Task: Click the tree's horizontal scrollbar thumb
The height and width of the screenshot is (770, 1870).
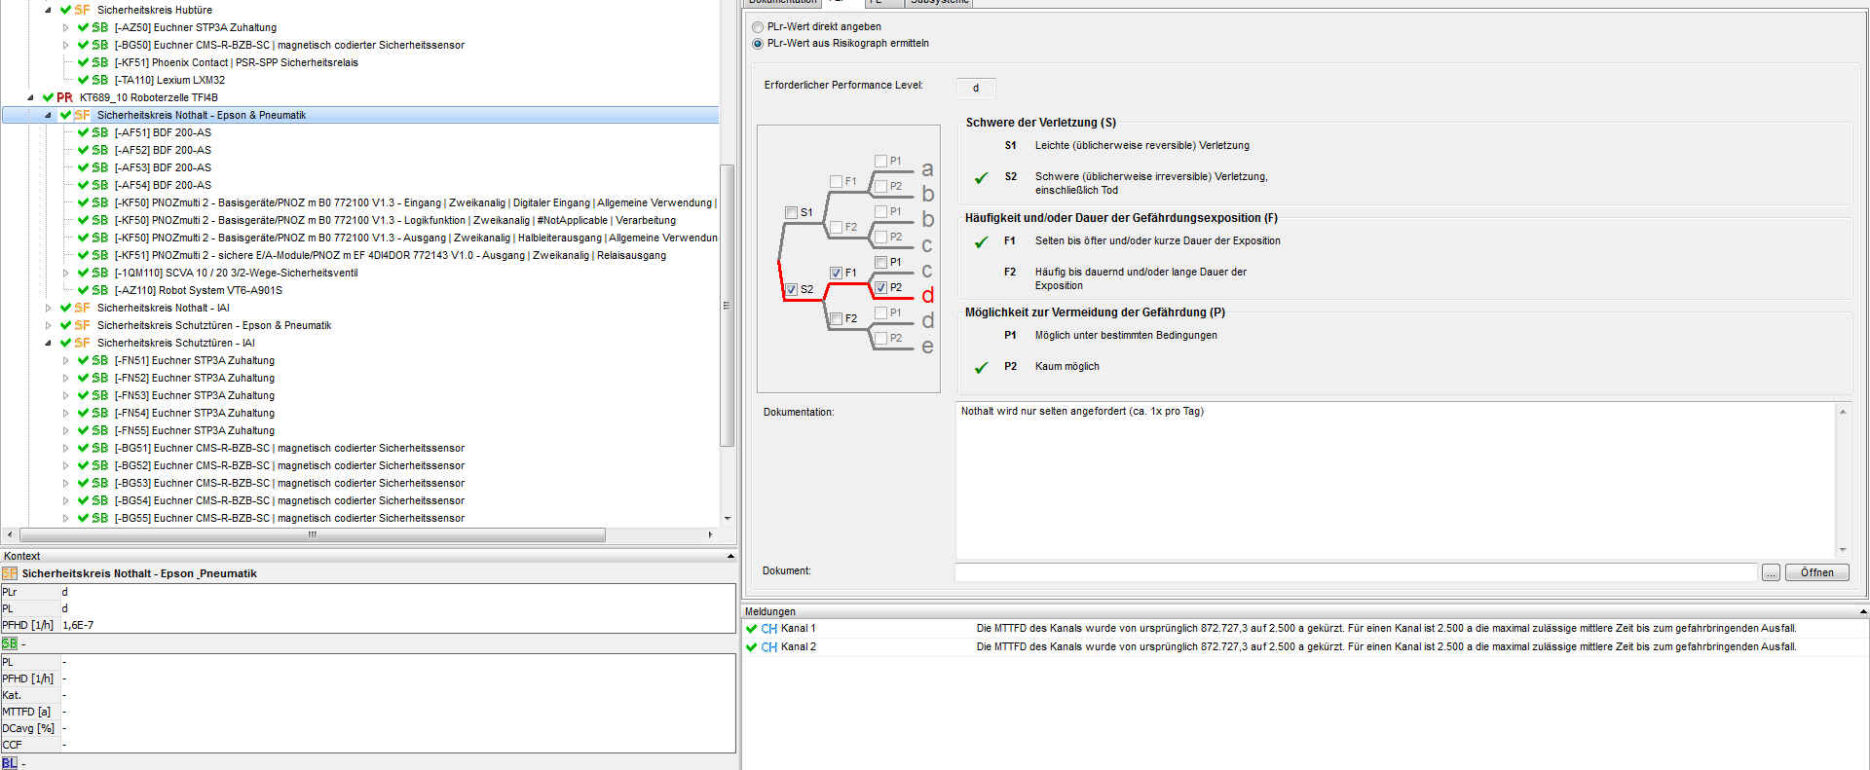Action: tap(312, 535)
